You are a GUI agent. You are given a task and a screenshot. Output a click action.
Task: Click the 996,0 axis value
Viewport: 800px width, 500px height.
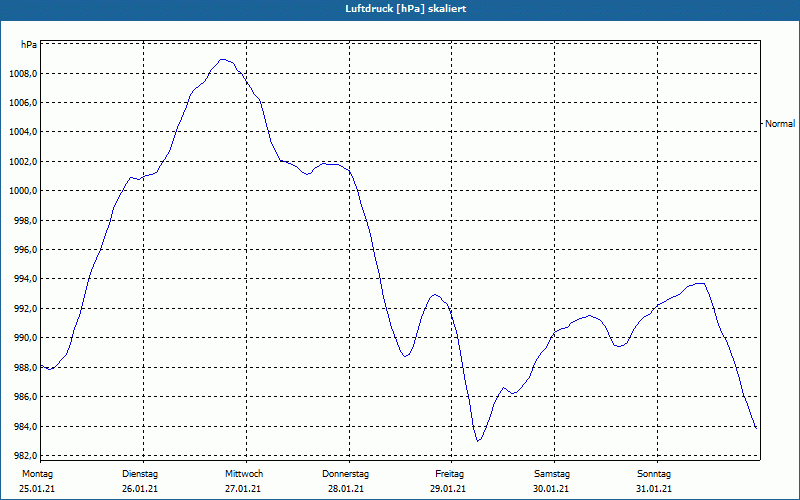(x=25, y=250)
